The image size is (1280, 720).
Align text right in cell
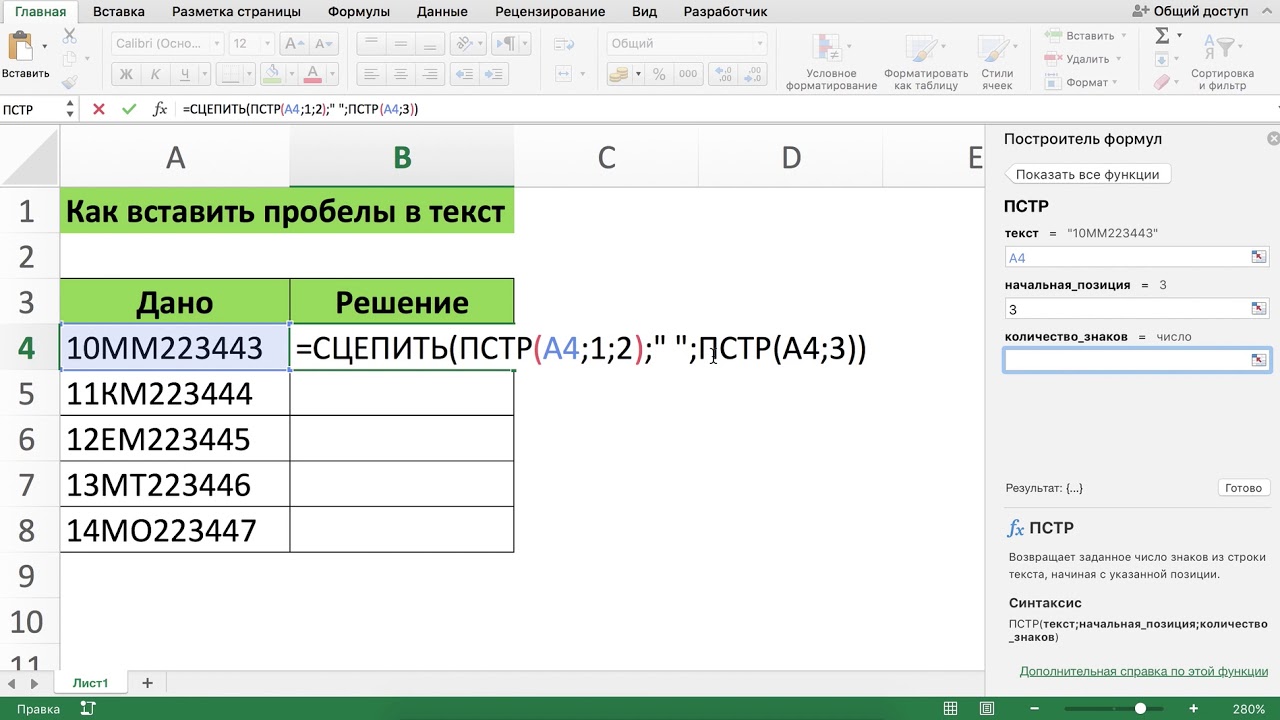(x=430, y=74)
